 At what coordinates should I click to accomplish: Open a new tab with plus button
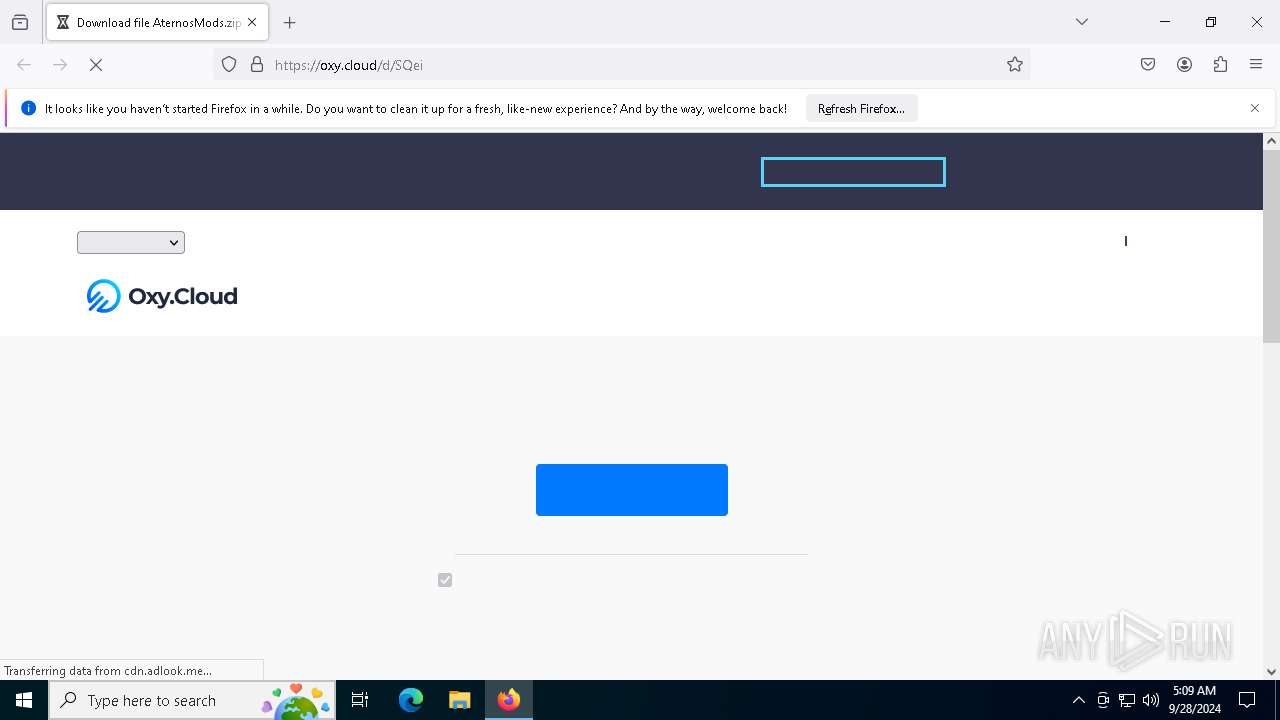[x=290, y=22]
